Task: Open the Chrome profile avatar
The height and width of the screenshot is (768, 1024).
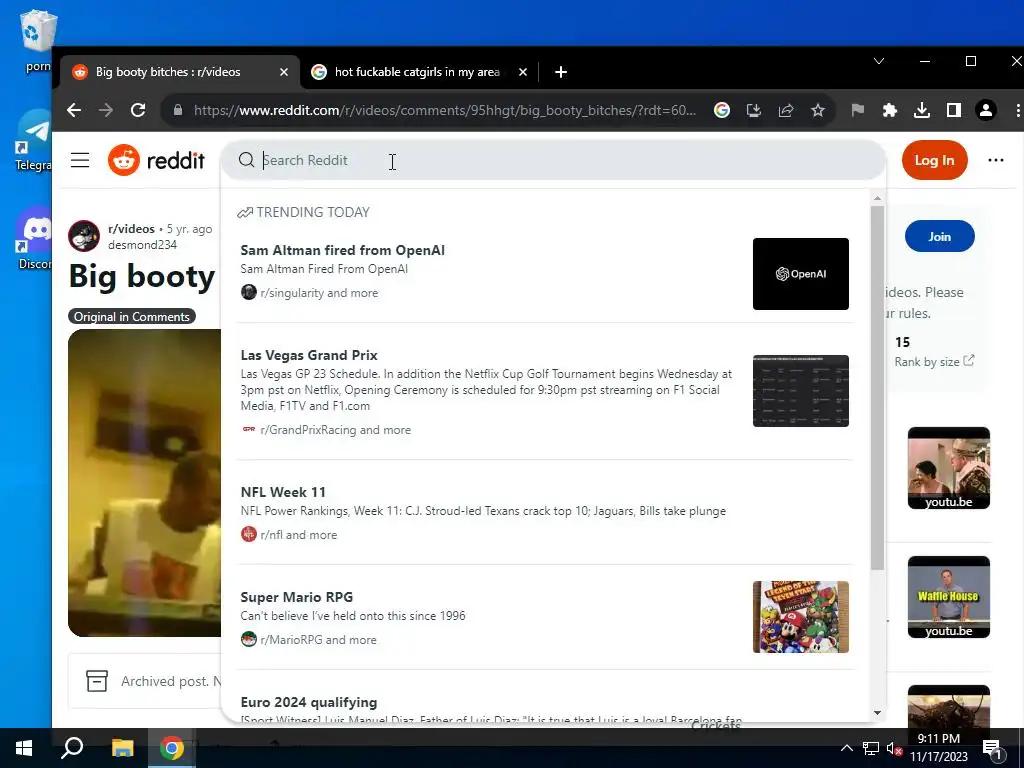Action: tap(985, 110)
